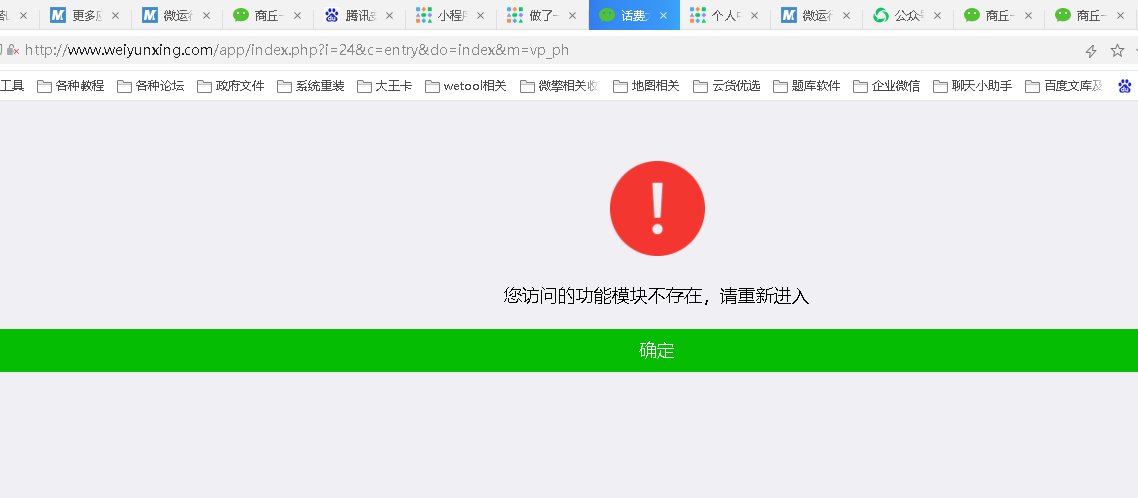Click the green 确定 confirm button
1138x498 pixels.
pos(569,351)
